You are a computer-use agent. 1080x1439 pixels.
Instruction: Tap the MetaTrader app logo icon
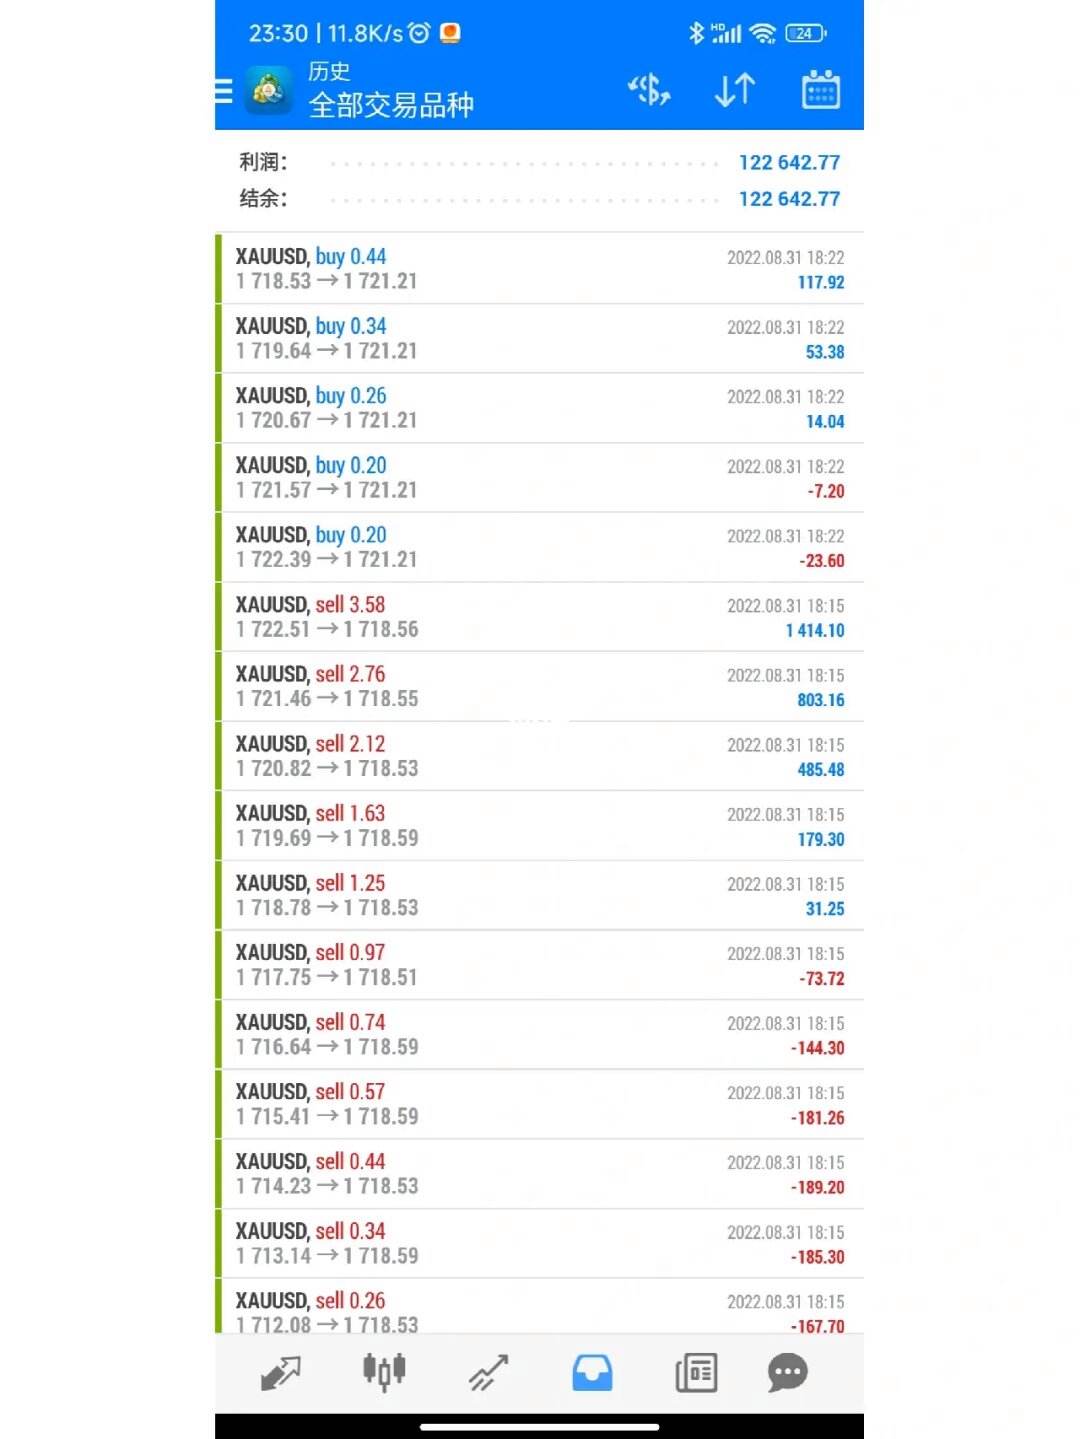coord(269,91)
